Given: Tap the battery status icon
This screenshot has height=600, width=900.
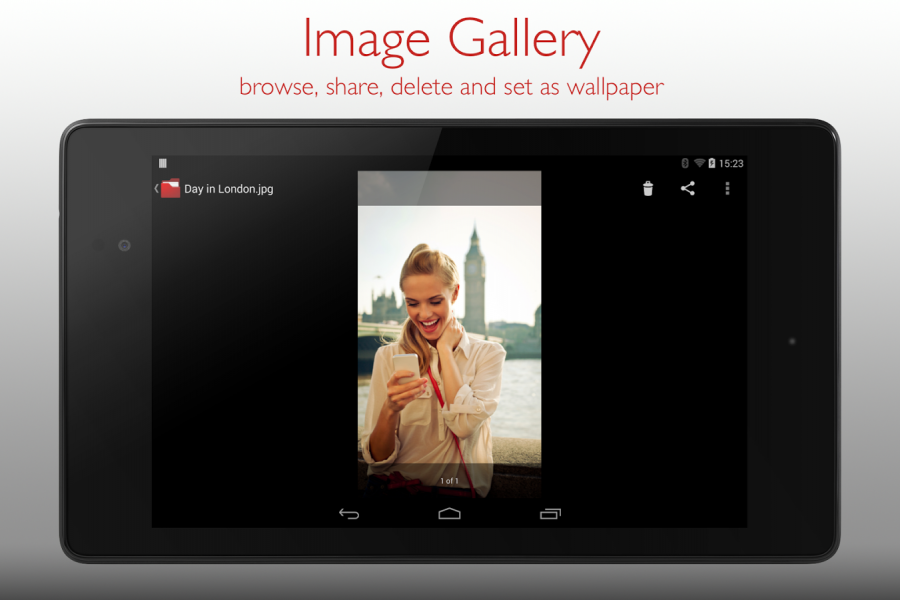Looking at the screenshot, I should [x=712, y=163].
